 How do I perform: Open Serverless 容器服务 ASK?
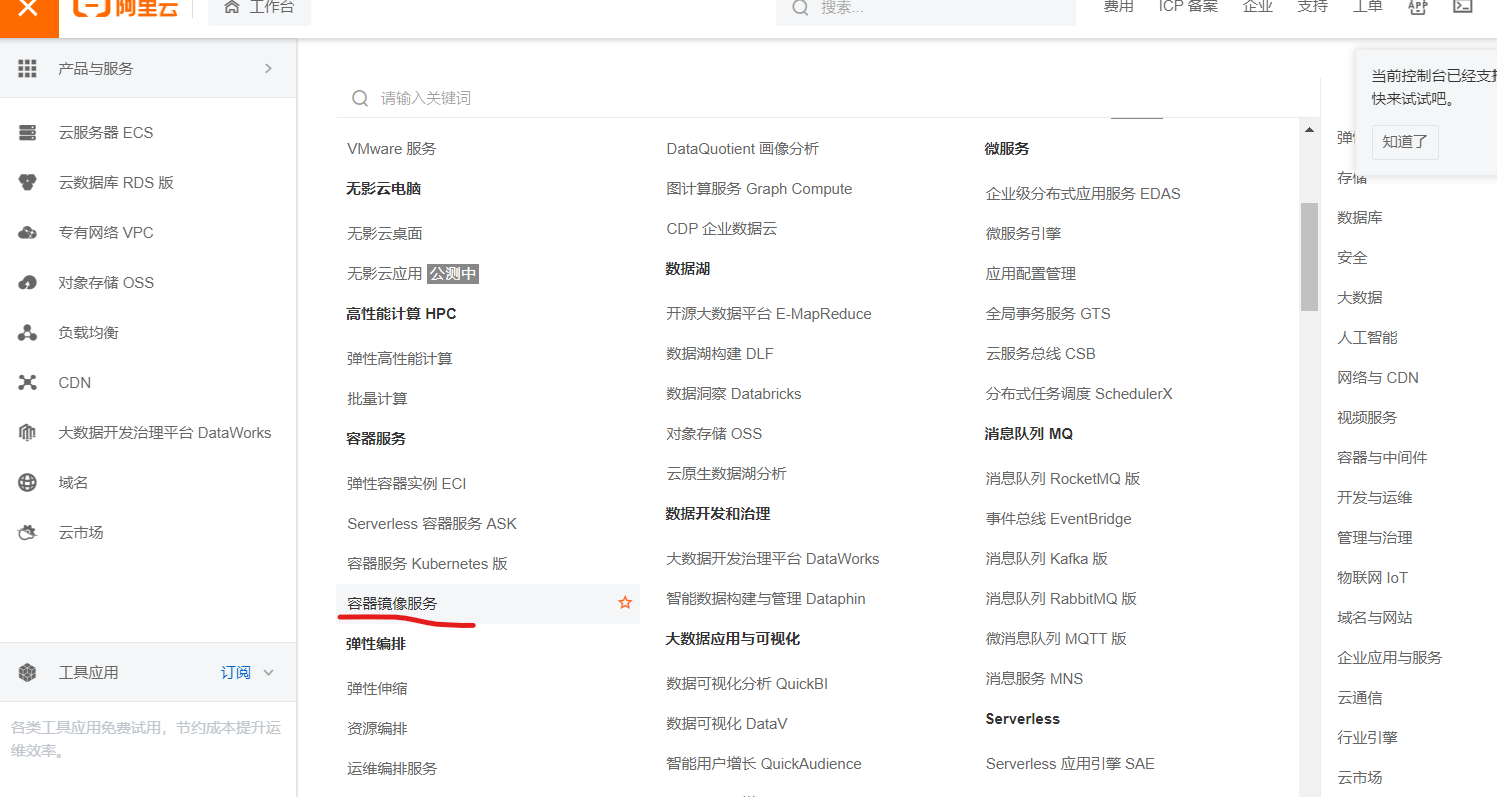pos(432,524)
